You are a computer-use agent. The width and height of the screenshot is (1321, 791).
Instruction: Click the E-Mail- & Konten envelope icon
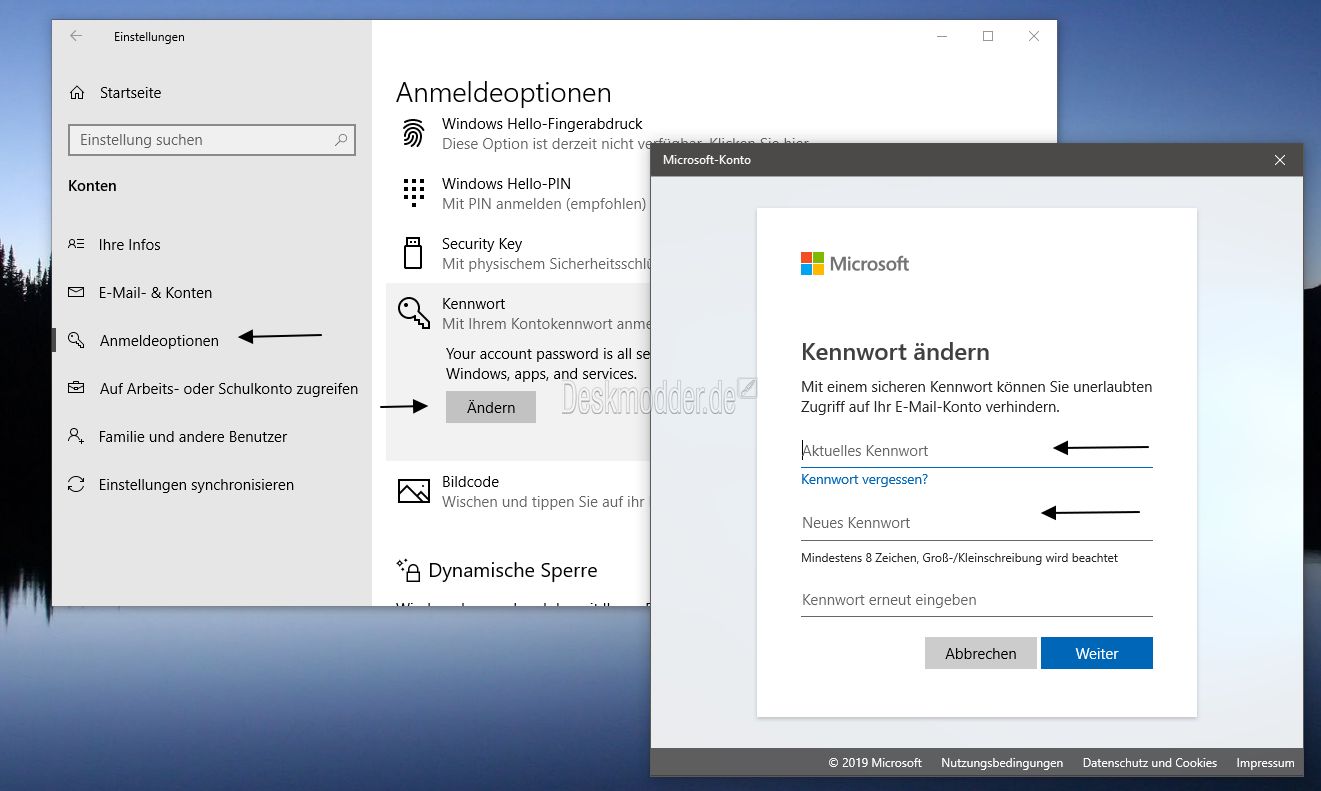point(76,293)
